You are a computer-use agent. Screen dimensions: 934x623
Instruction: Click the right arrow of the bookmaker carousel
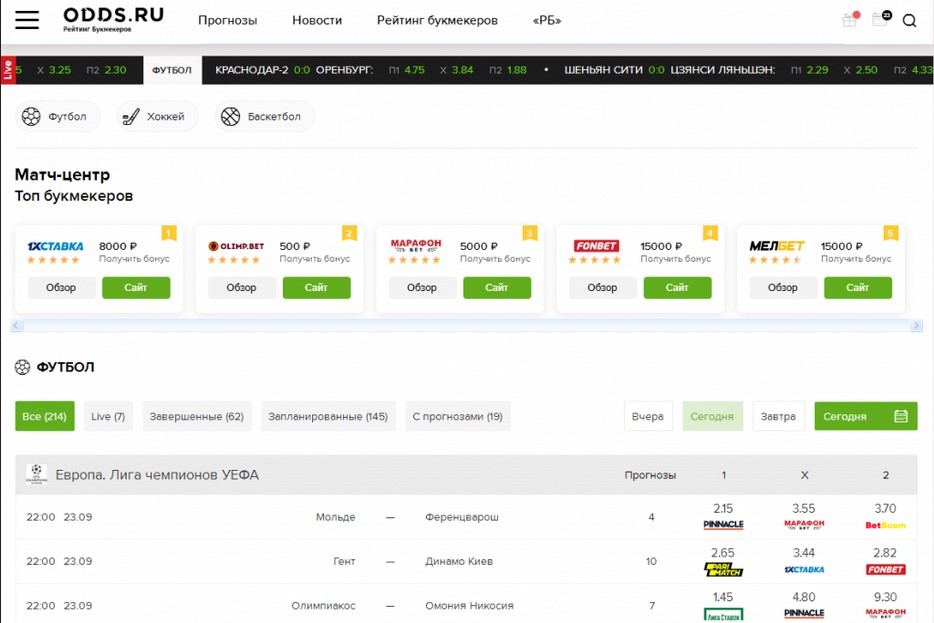919,325
